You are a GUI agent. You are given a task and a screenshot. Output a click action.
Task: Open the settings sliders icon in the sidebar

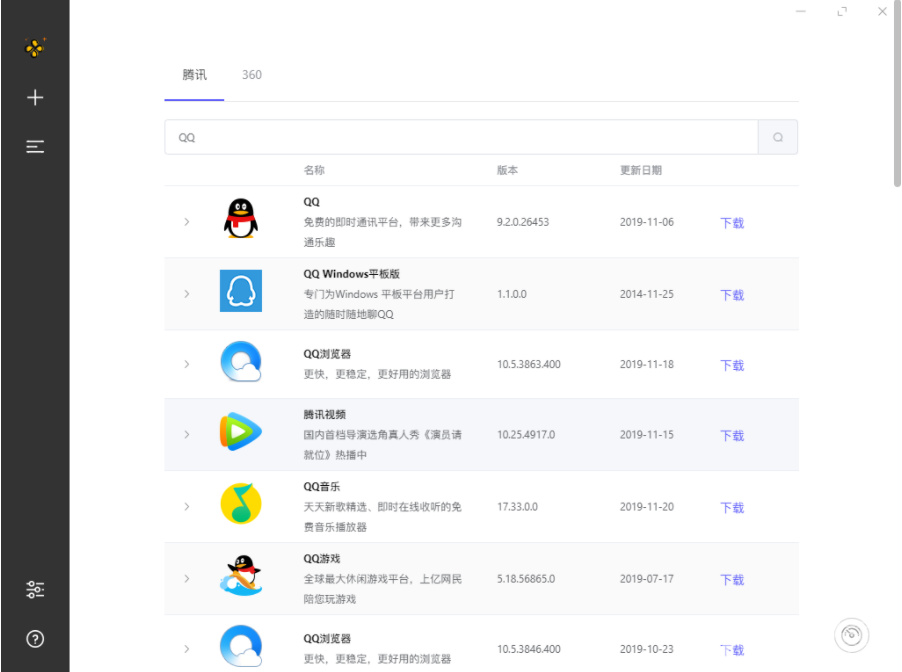coord(35,590)
